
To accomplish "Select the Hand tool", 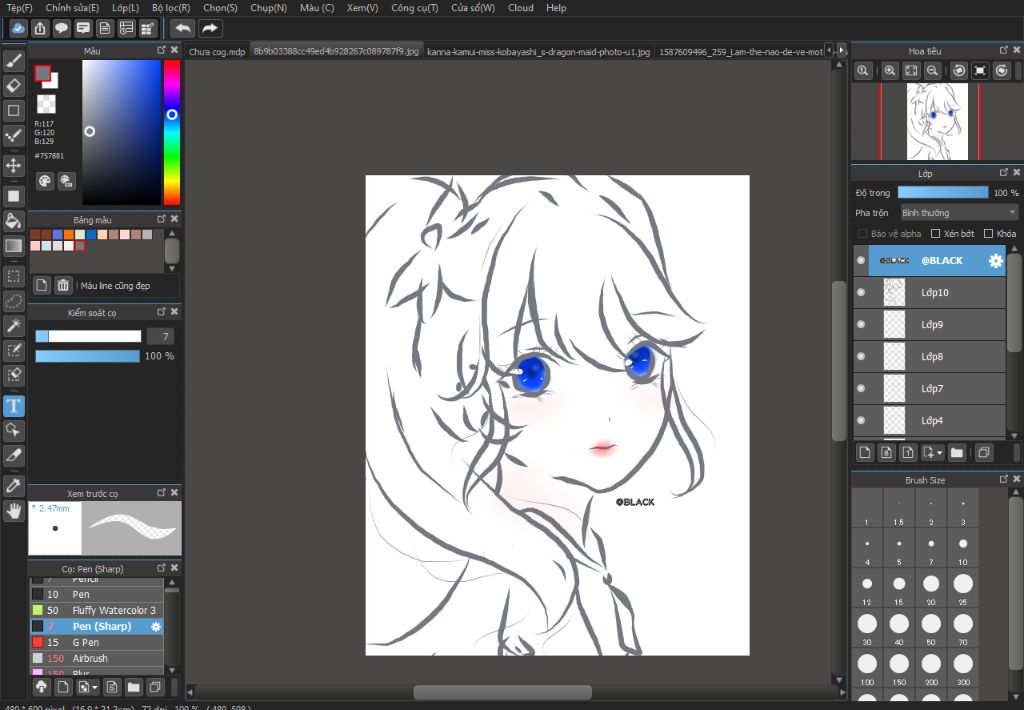I will tap(14, 511).
